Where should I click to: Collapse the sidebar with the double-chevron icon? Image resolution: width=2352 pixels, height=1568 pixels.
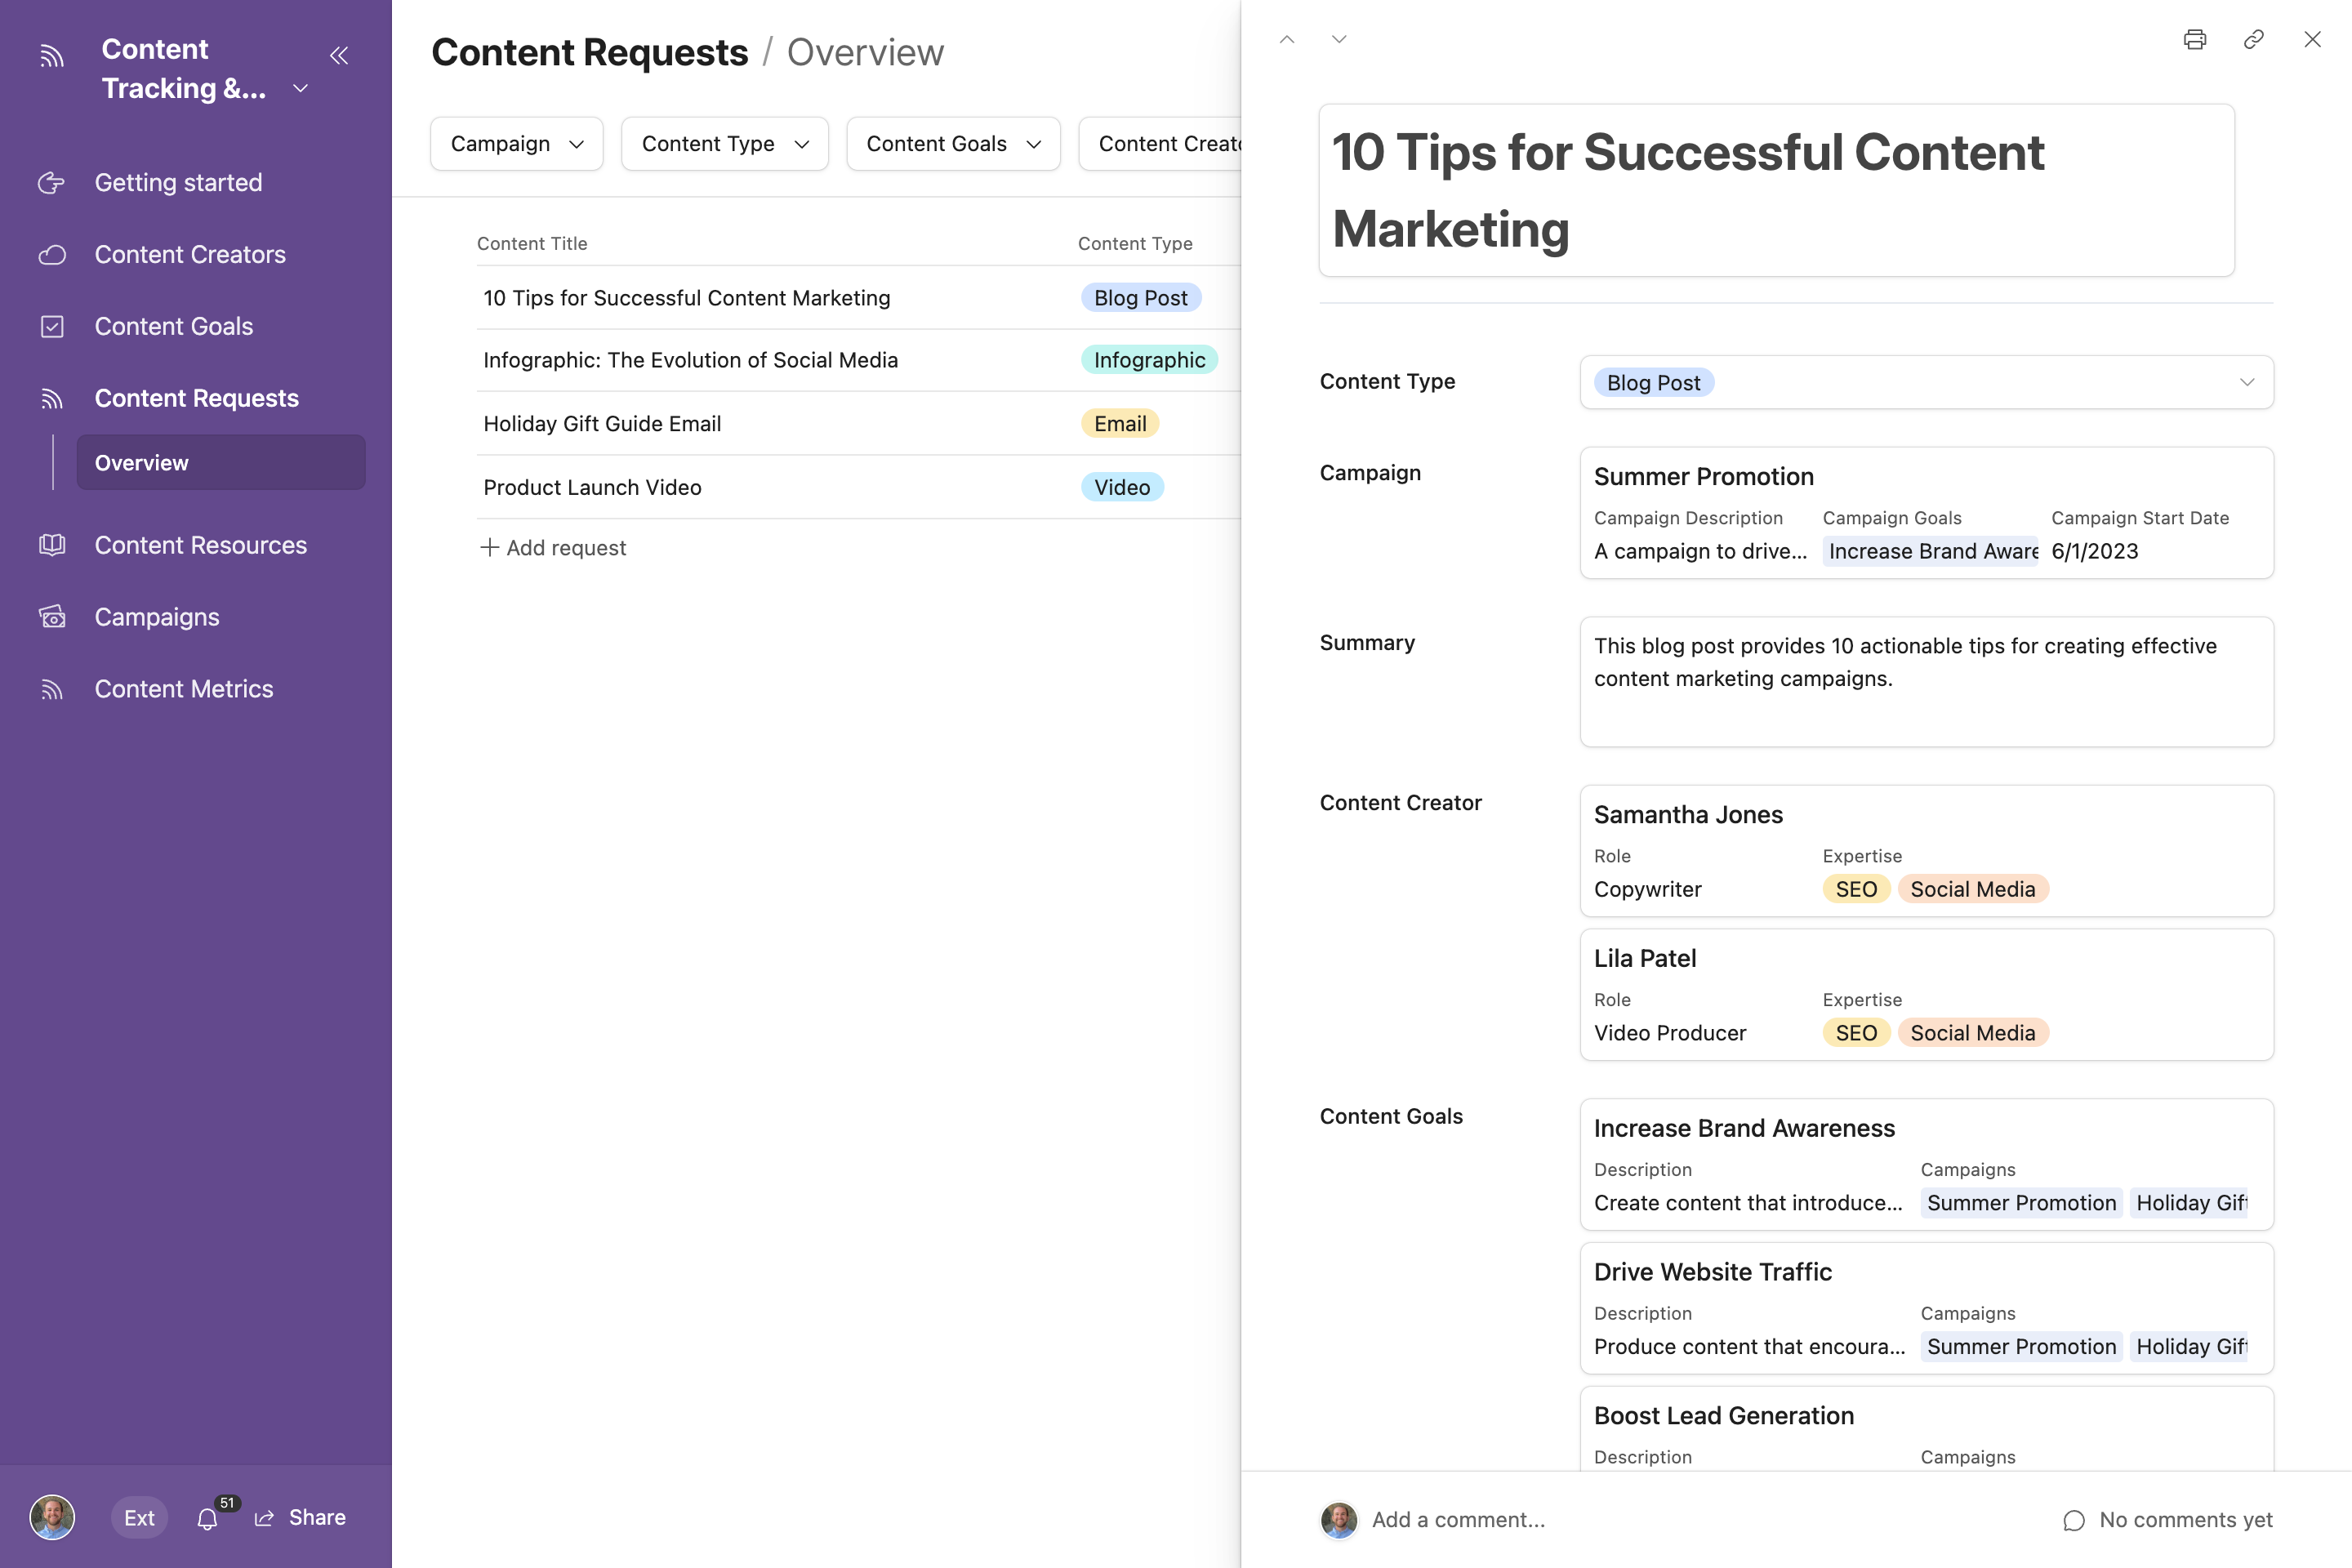[x=338, y=56]
